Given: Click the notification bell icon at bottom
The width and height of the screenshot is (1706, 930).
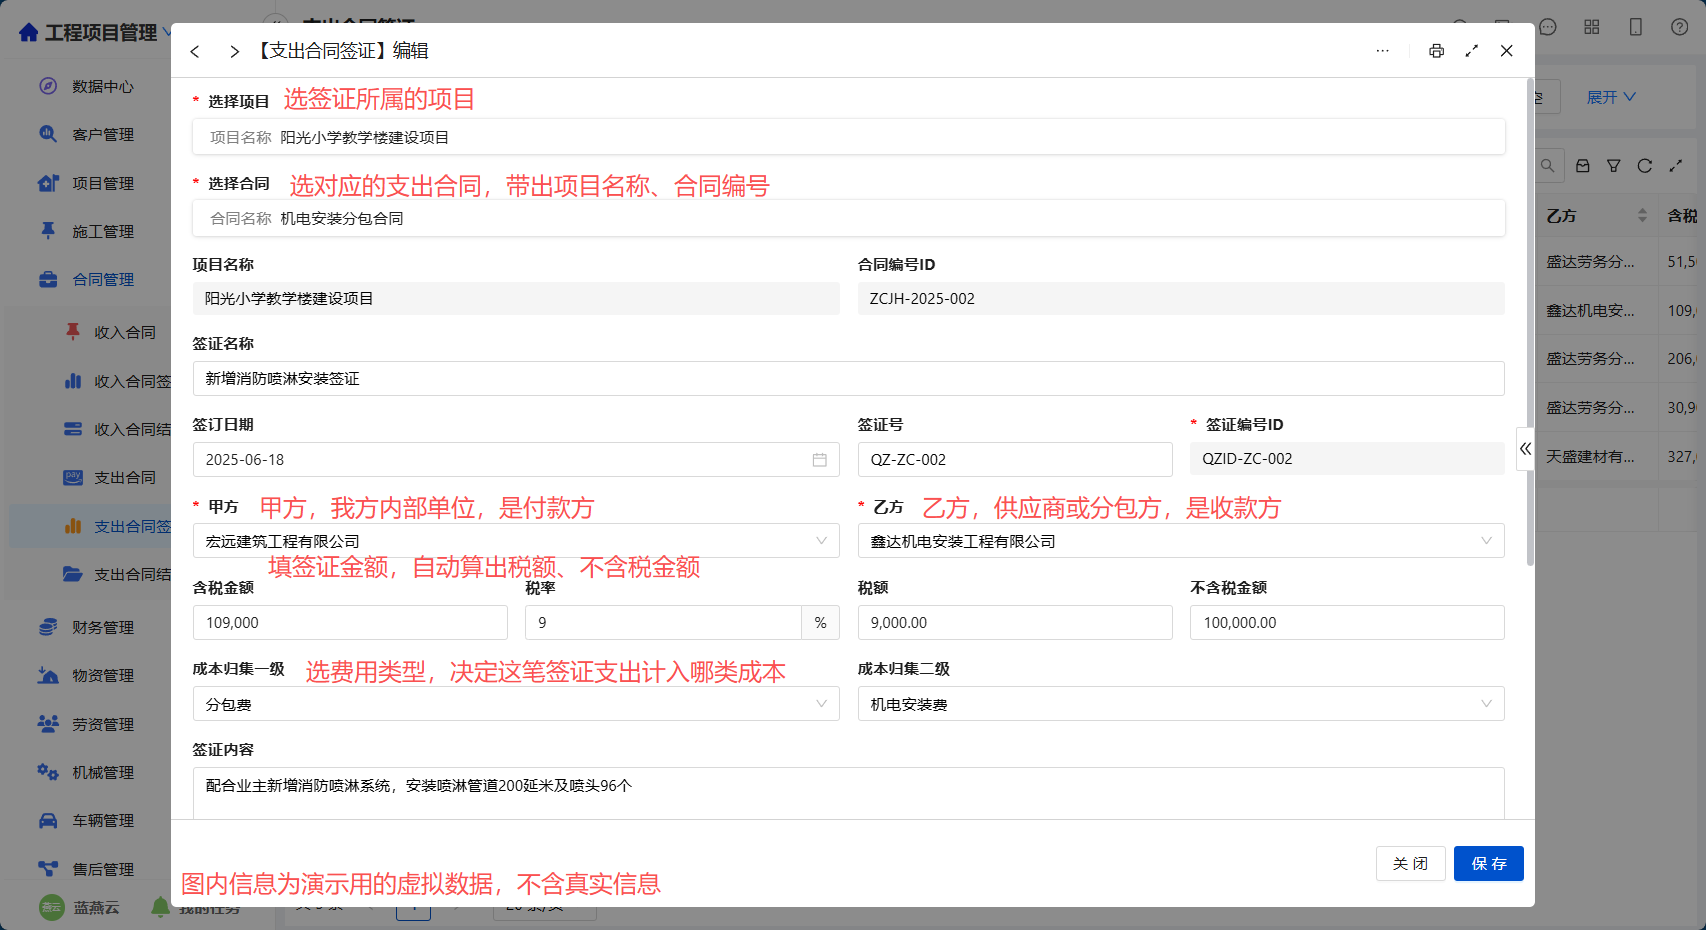Looking at the screenshot, I should coord(160,907).
